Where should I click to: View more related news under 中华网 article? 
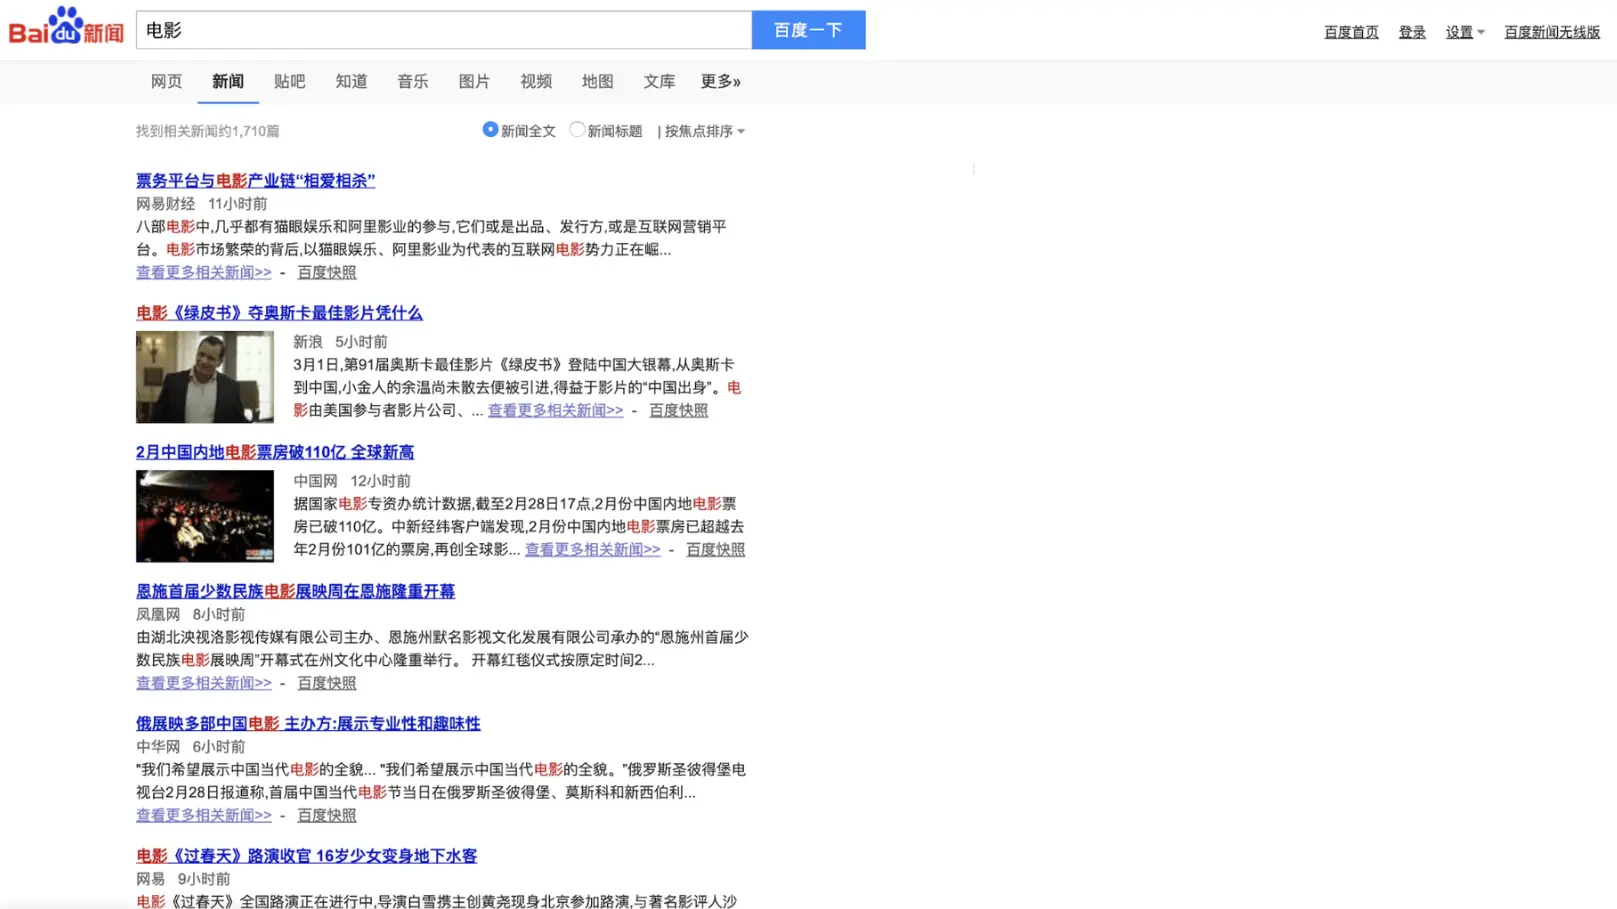tap(204, 815)
